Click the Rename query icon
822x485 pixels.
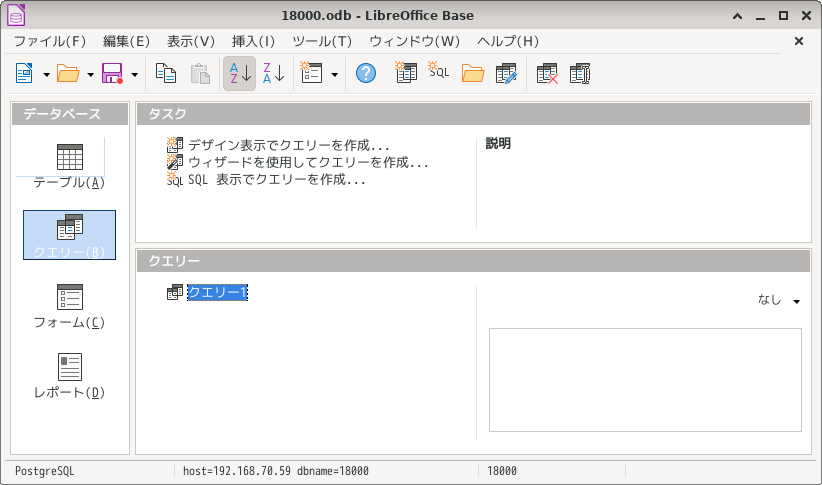[x=580, y=73]
